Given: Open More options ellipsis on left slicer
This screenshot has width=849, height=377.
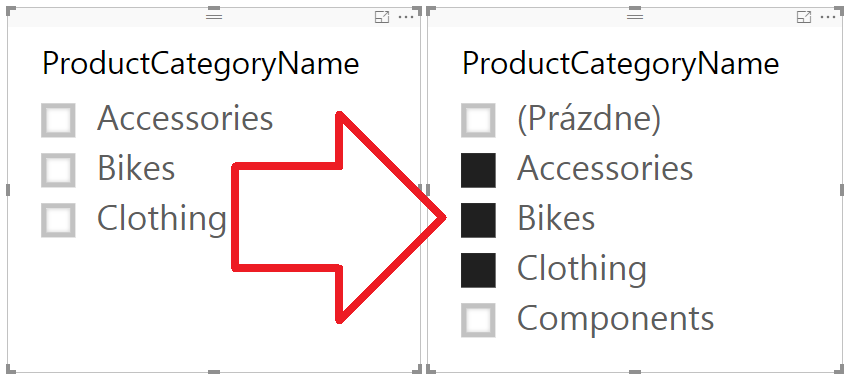Looking at the screenshot, I should 406,17.
